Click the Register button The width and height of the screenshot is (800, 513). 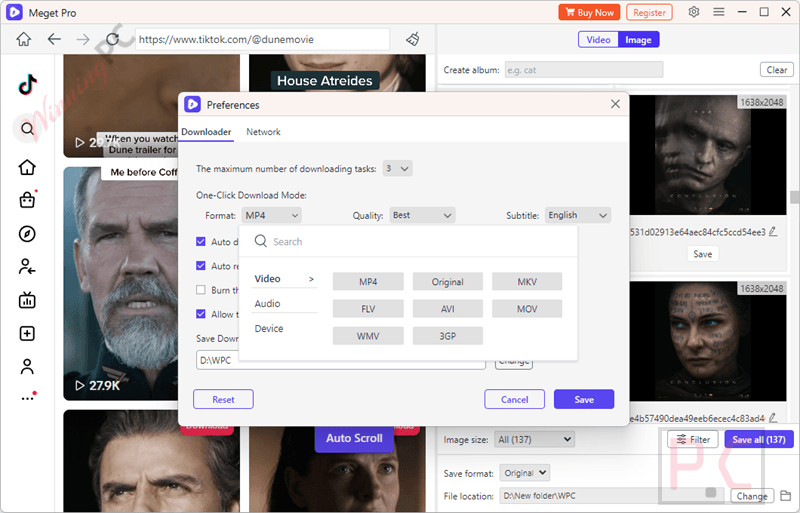pyautogui.click(x=649, y=12)
